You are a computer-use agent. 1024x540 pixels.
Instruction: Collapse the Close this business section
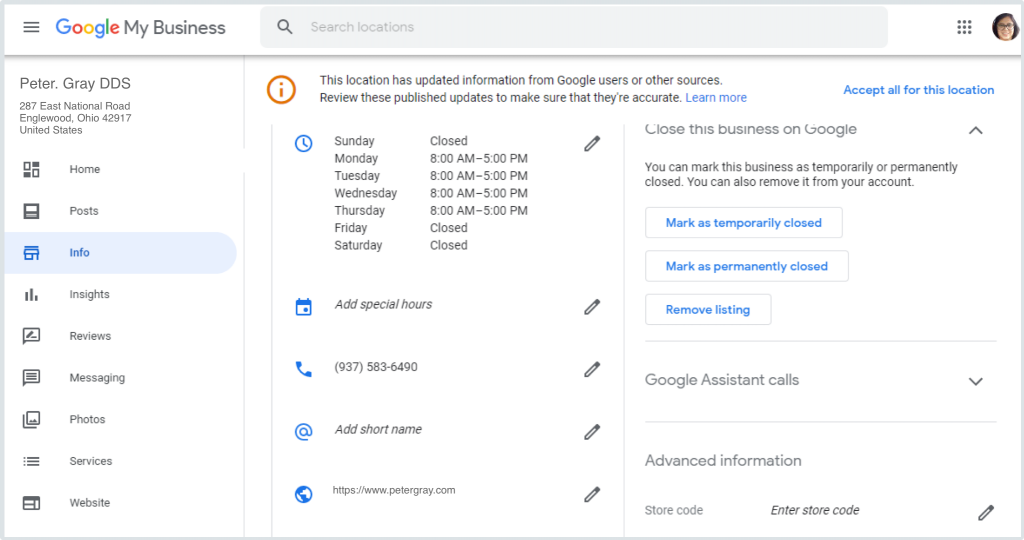[x=976, y=130]
